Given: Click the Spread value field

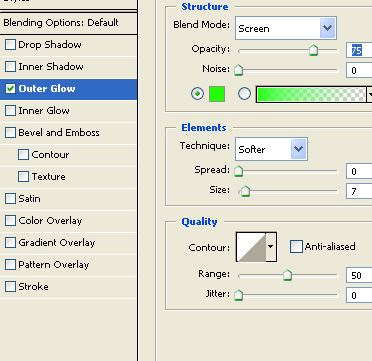Looking at the screenshot, I should (x=359, y=172).
